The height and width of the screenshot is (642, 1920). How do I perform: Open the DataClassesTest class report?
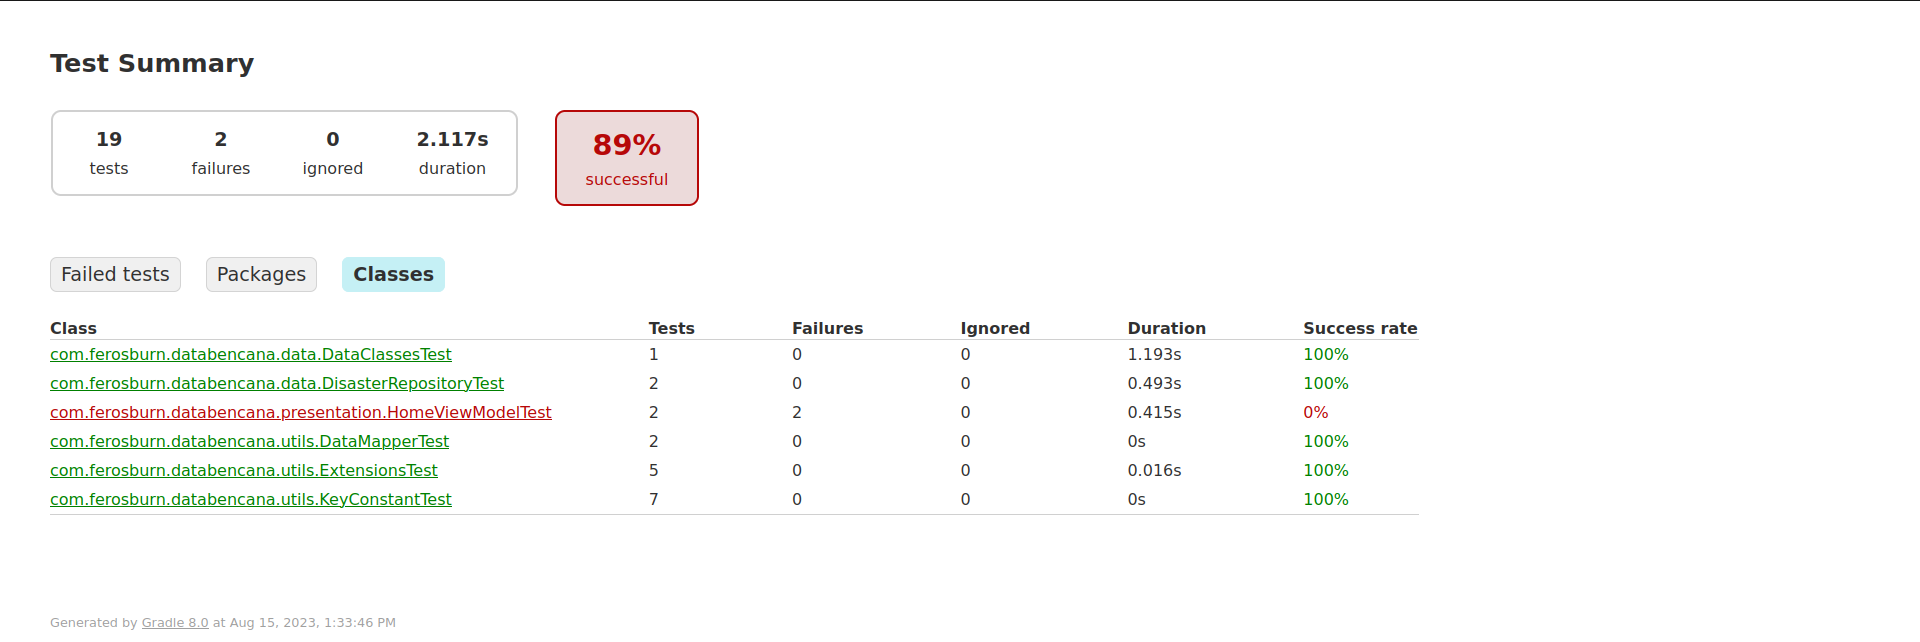pos(250,354)
